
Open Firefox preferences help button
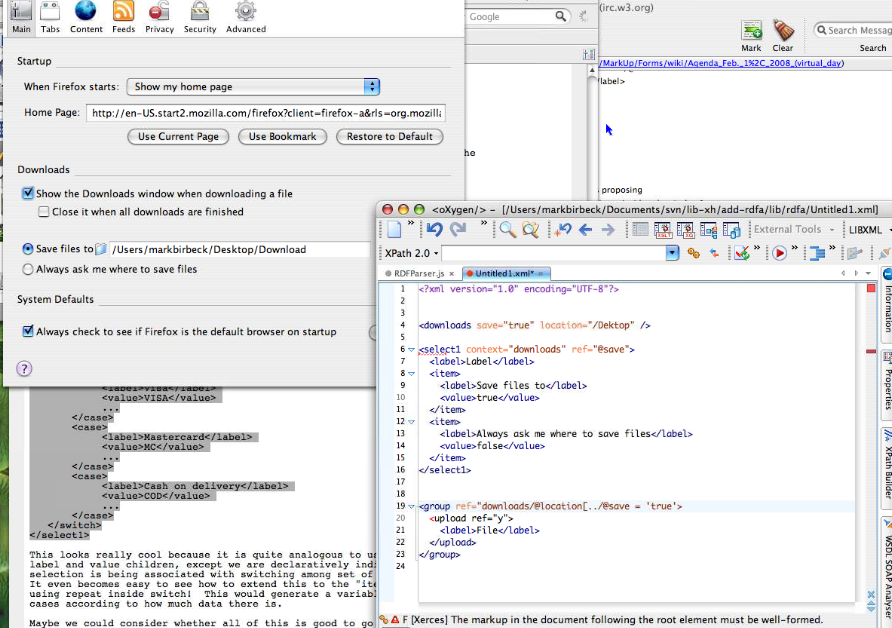tap(24, 369)
